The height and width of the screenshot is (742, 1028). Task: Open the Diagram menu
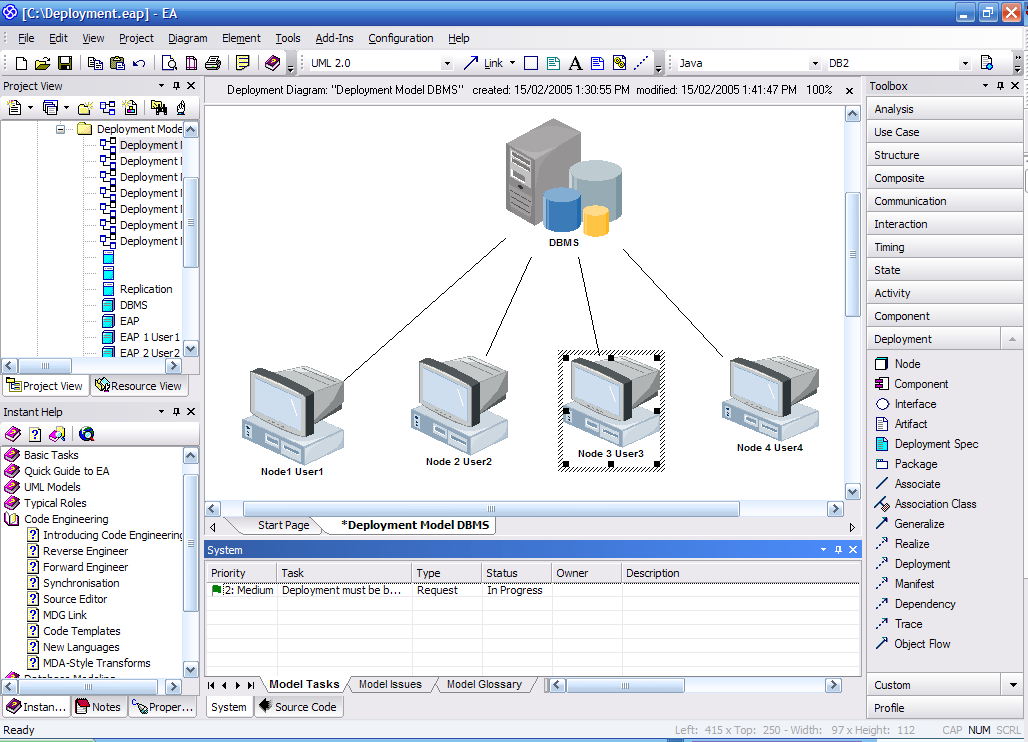187,38
